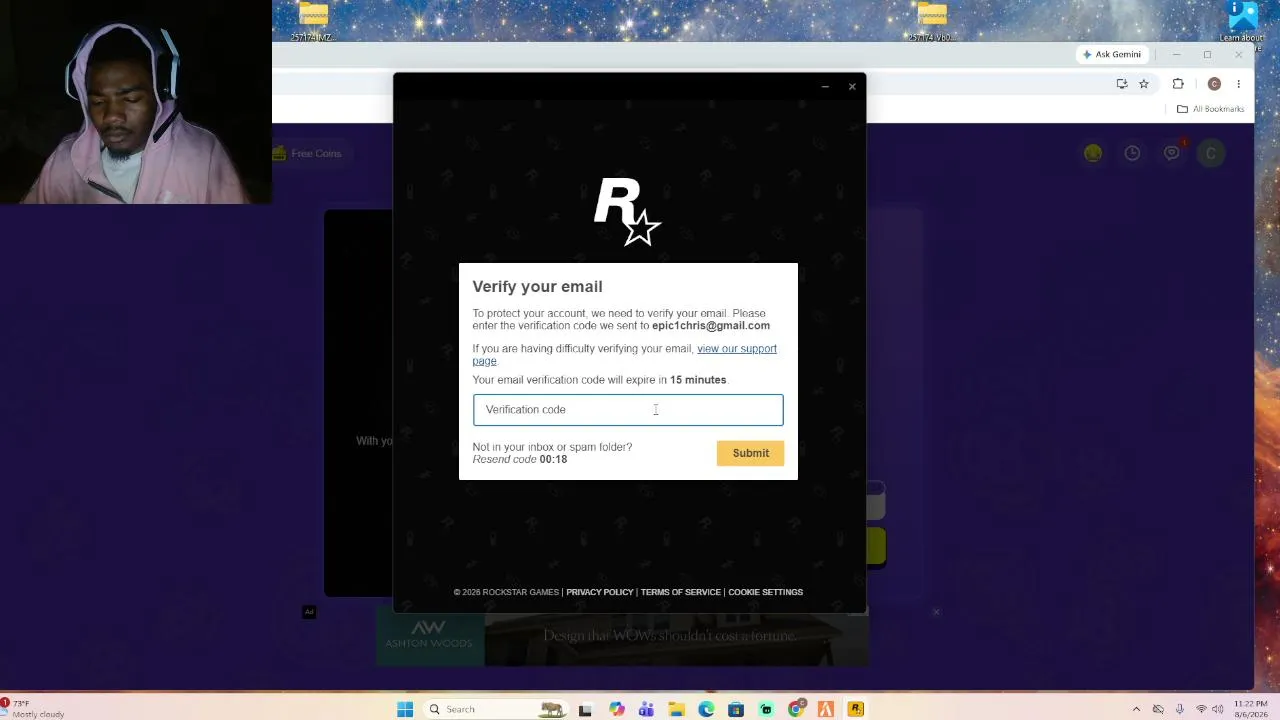Click Free Coins on the web page

(x=307, y=154)
